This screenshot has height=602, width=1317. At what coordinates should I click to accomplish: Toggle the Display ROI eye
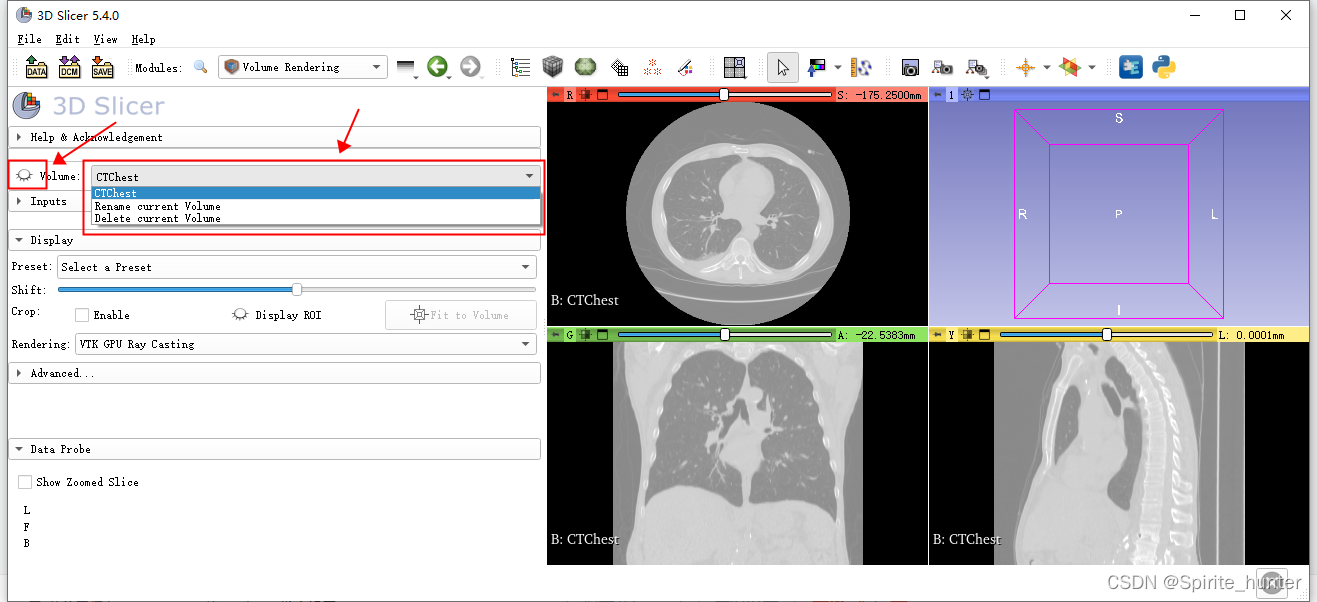tap(240, 315)
